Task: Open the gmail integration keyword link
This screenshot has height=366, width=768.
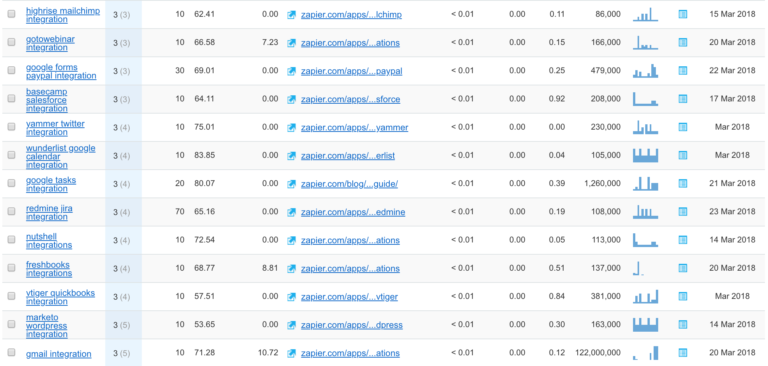Action: (58, 354)
